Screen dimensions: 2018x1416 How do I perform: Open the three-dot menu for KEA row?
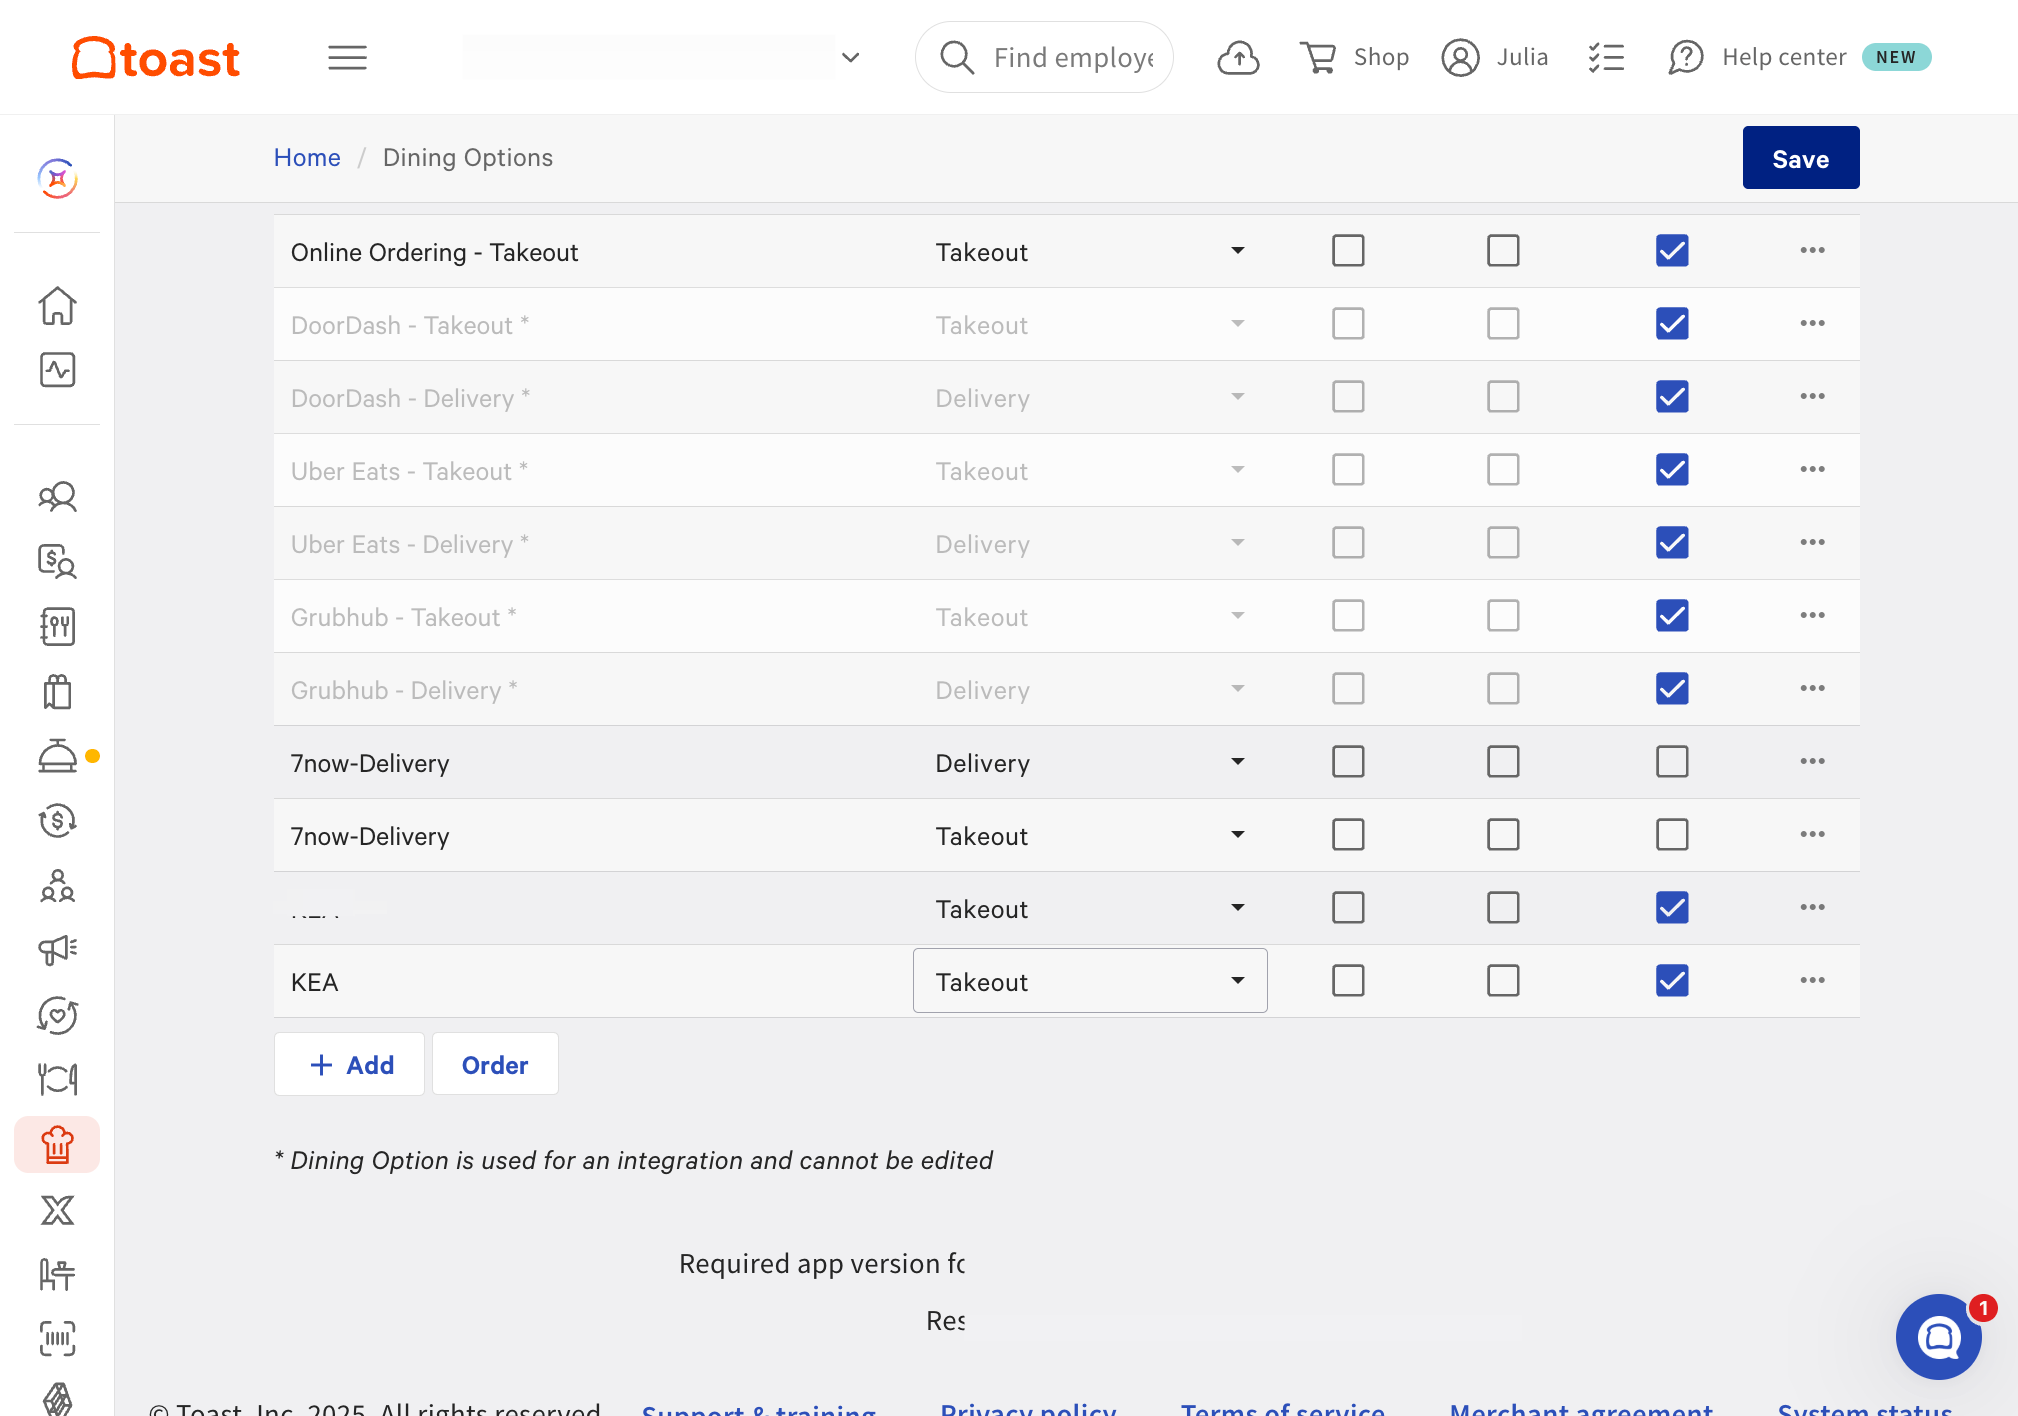pos(1812,980)
